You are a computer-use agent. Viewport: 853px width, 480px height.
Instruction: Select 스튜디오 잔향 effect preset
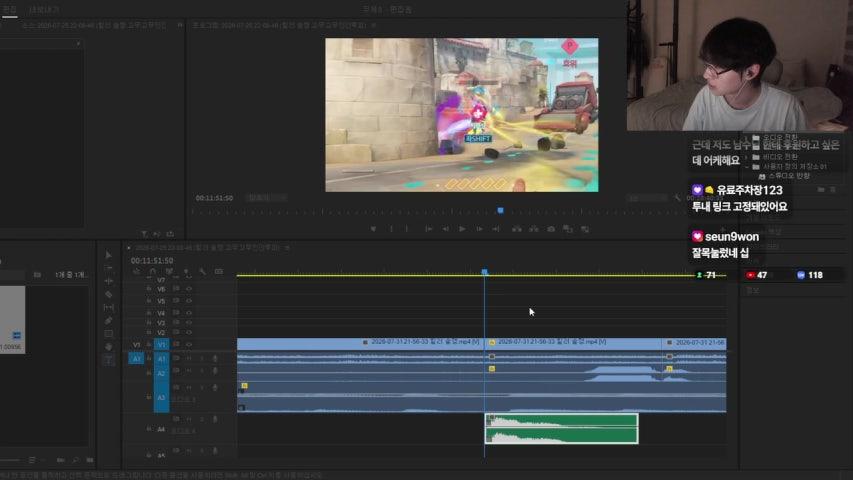tap(789, 176)
